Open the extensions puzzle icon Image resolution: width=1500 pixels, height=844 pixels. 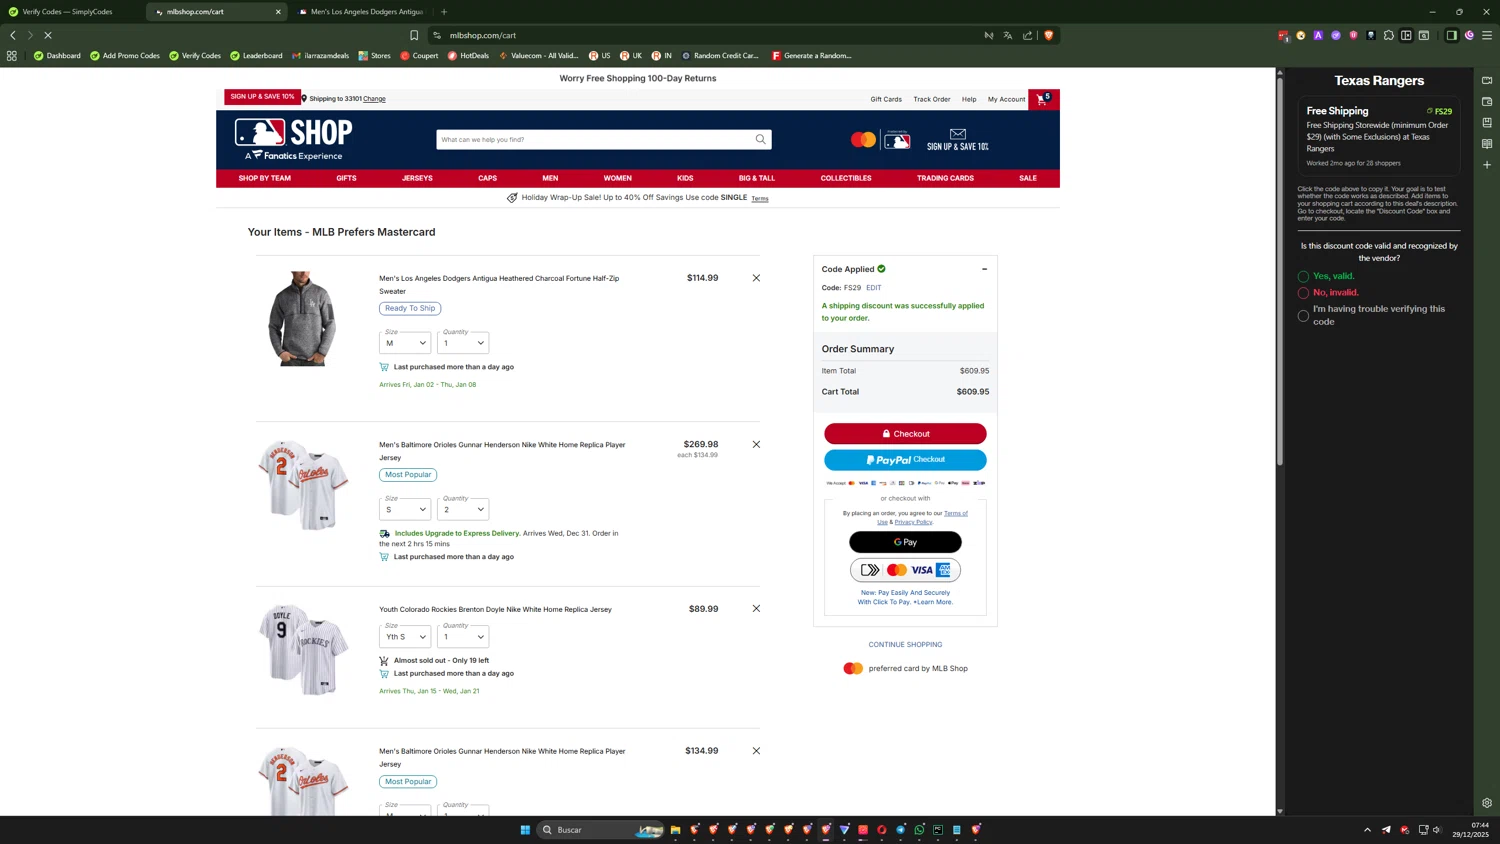click(x=1389, y=35)
